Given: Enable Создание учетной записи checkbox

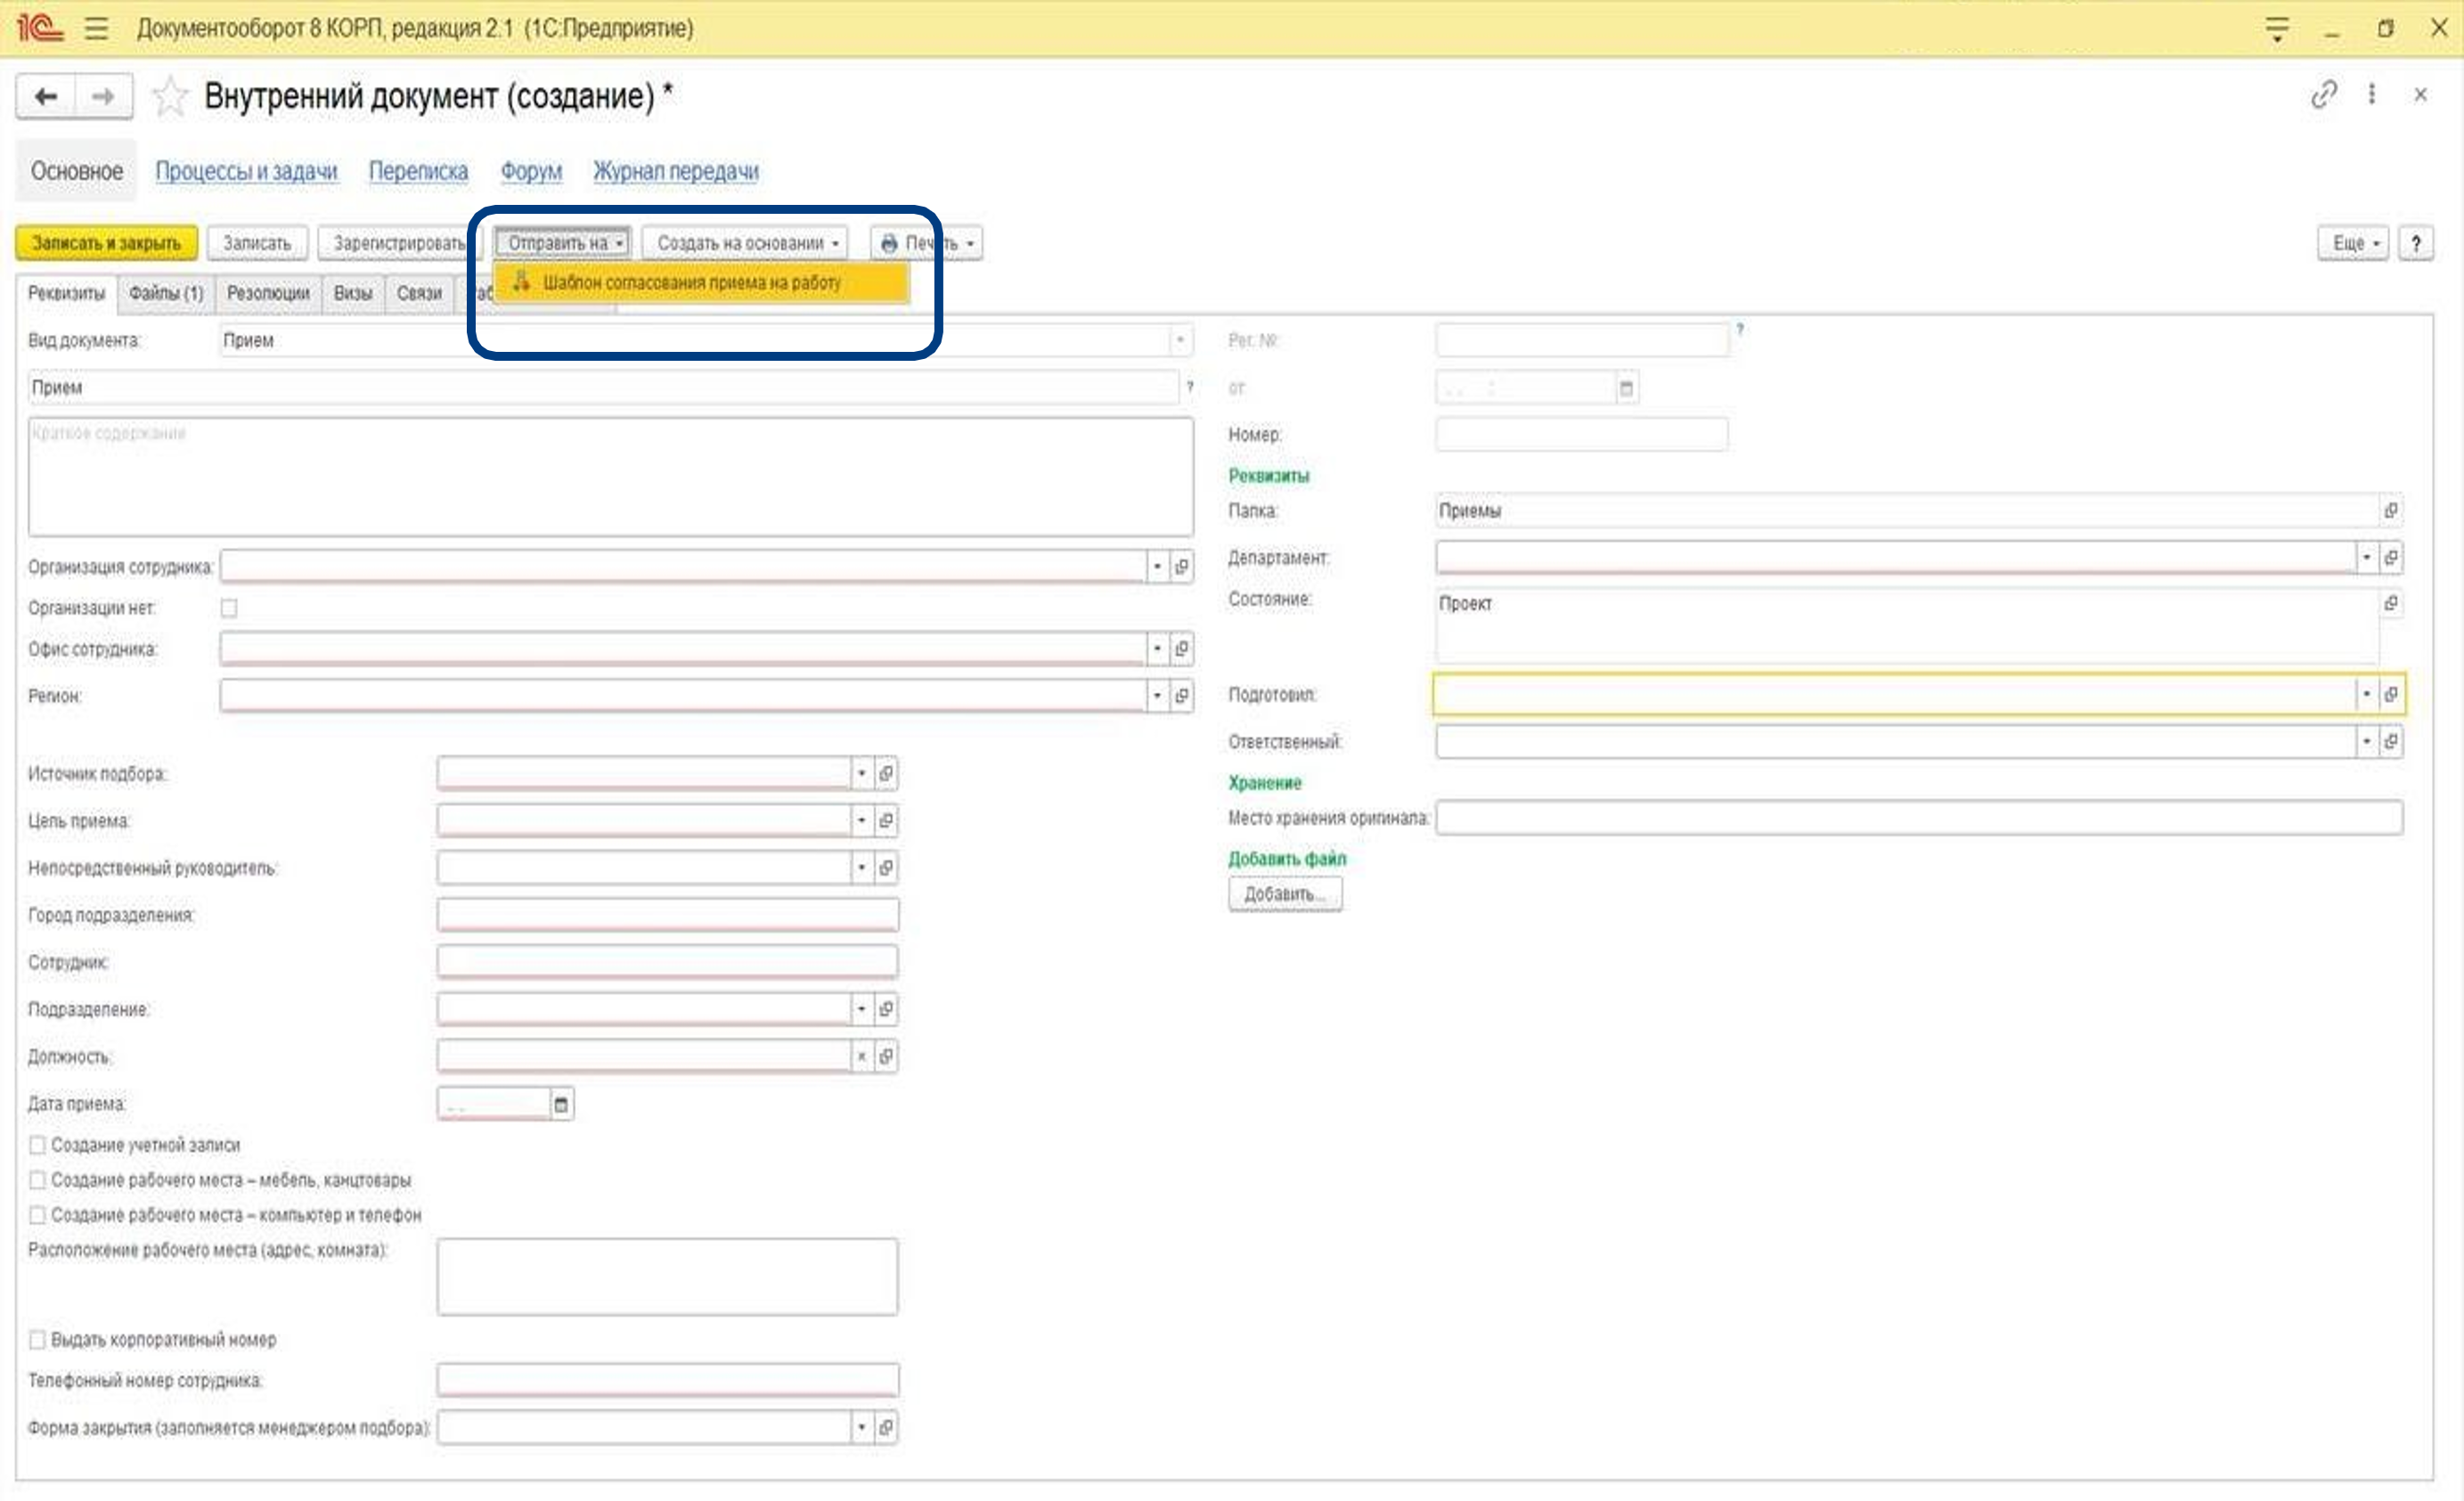Looking at the screenshot, I should [x=37, y=1145].
